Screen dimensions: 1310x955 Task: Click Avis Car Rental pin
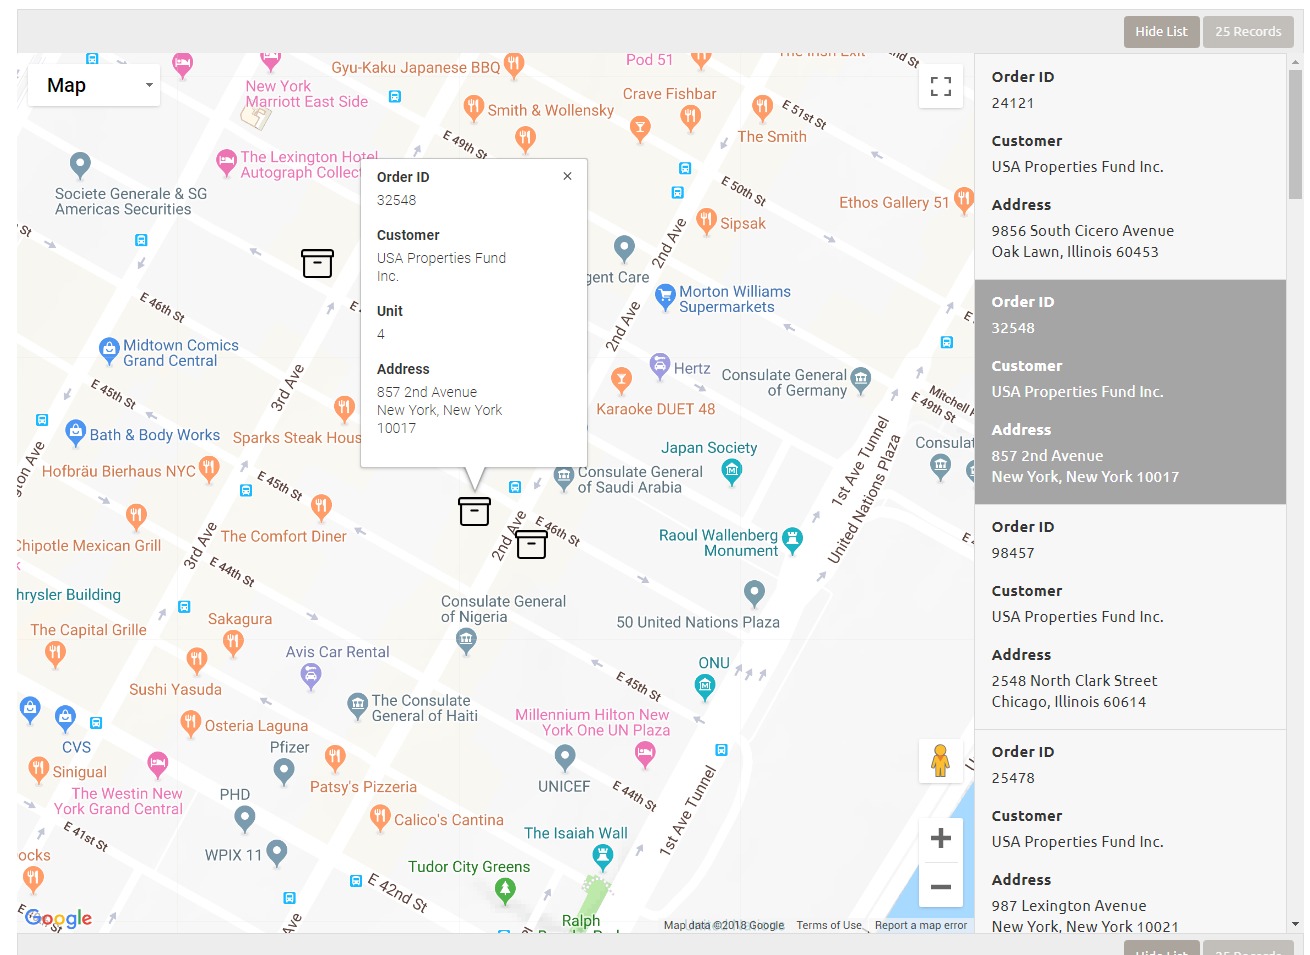point(311,677)
